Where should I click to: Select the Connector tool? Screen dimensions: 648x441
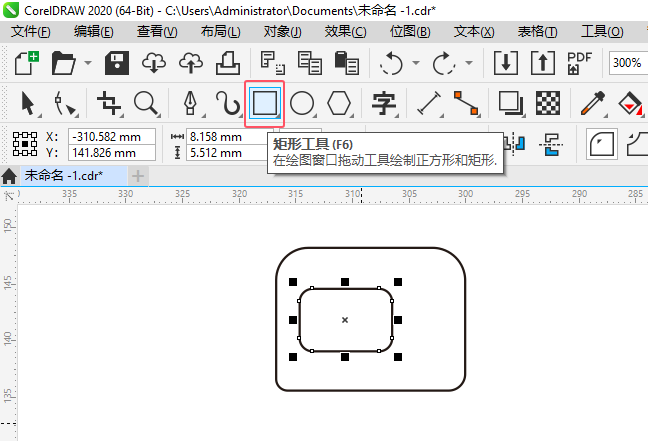(x=466, y=103)
